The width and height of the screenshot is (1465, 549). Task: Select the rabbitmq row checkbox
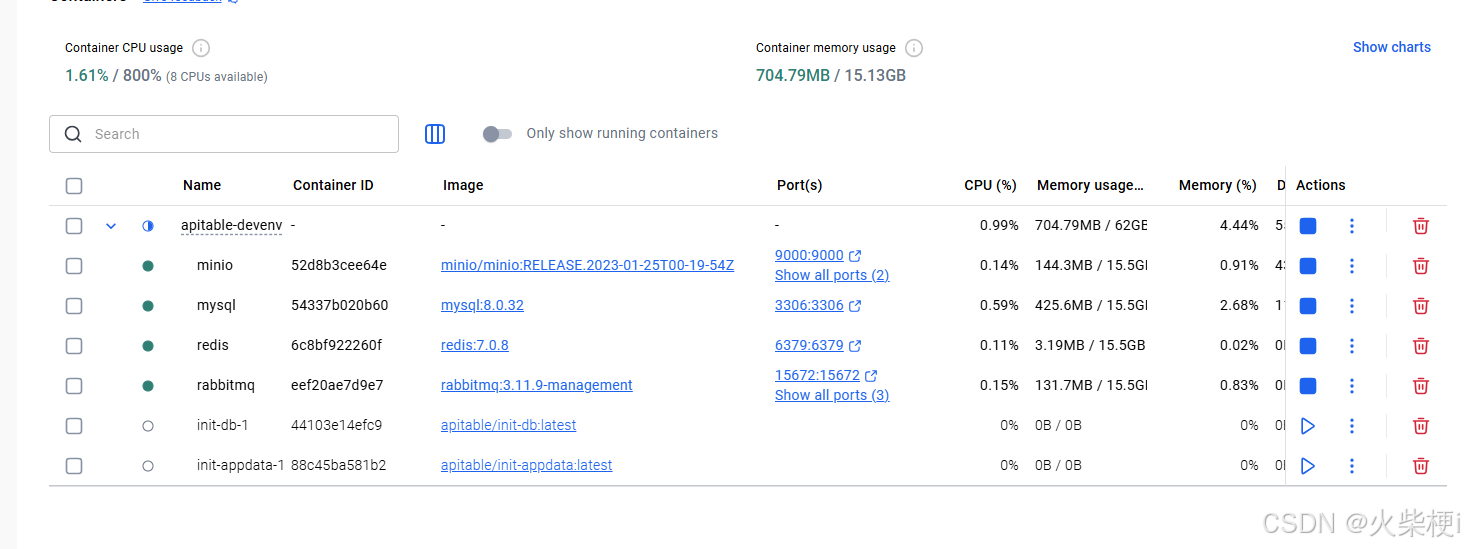(74, 386)
